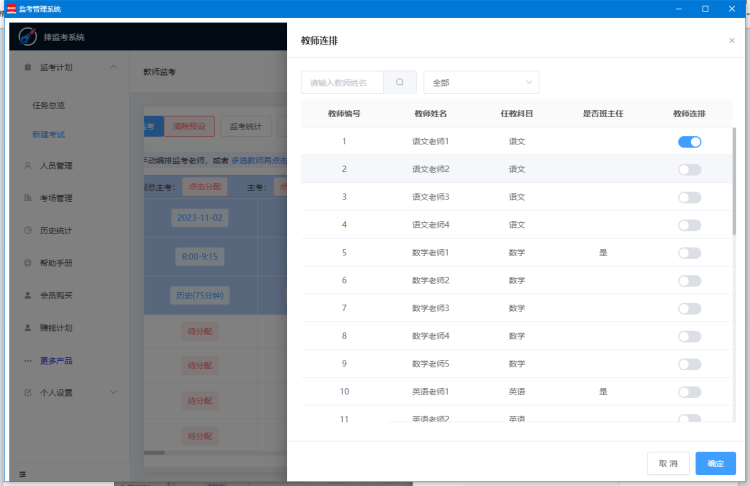Click the 清除预设 button
Image resolution: width=750 pixels, height=486 pixels.
pos(189,126)
